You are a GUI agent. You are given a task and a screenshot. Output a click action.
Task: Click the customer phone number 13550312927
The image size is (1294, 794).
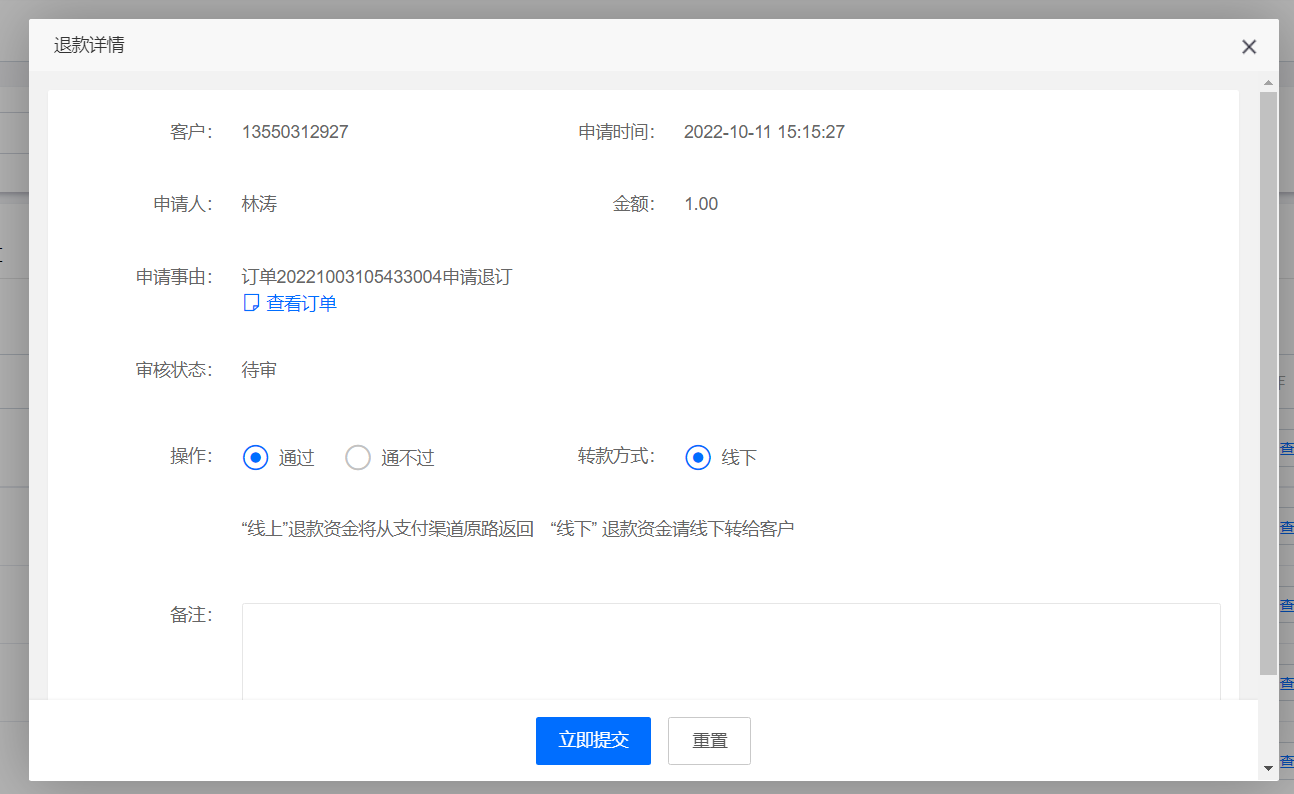295,132
